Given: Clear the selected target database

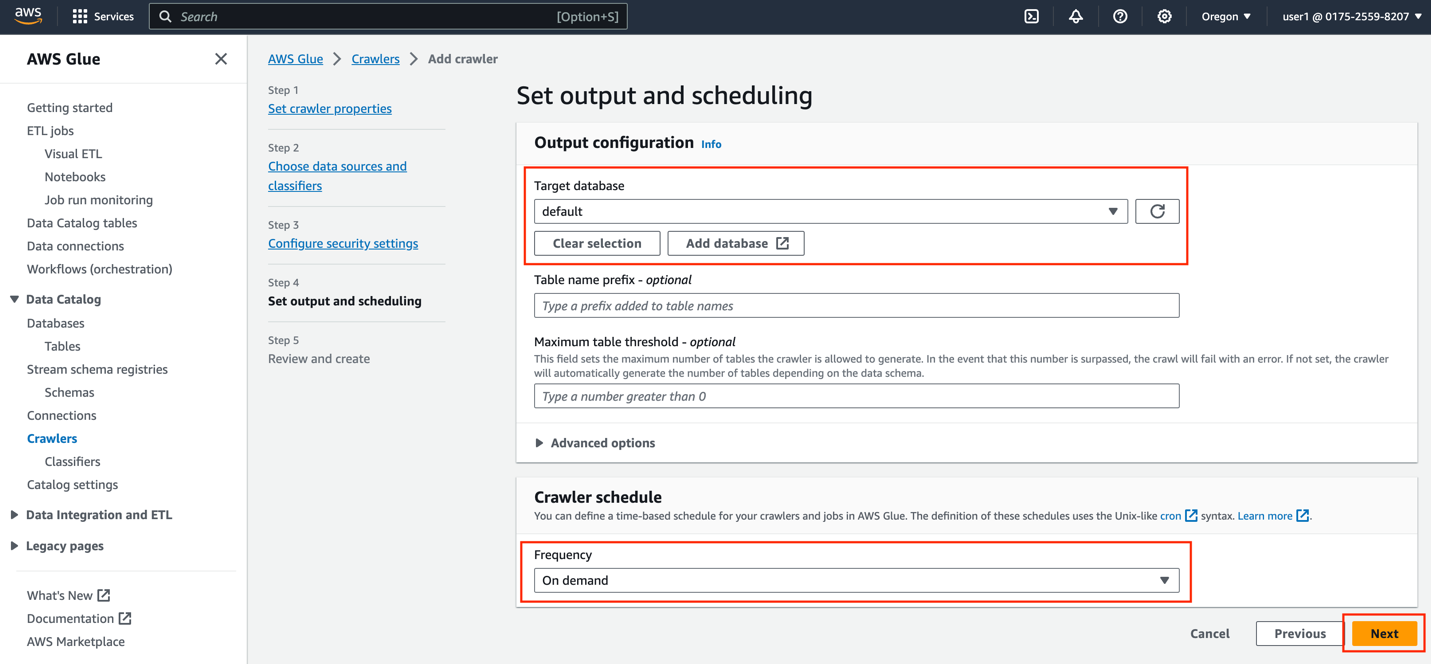Looking at the screenshot, I should click(x=596, y=243).
